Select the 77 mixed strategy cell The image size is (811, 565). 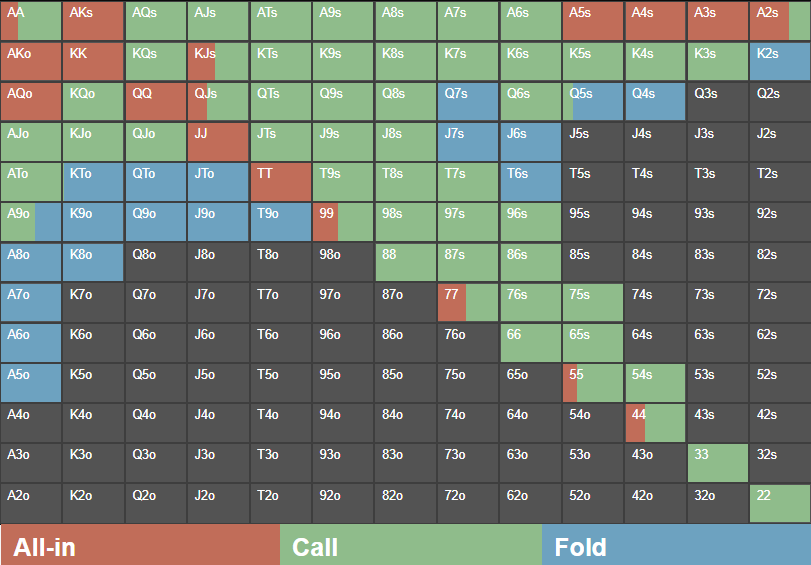pyautogui.click(x=467, y=302)
